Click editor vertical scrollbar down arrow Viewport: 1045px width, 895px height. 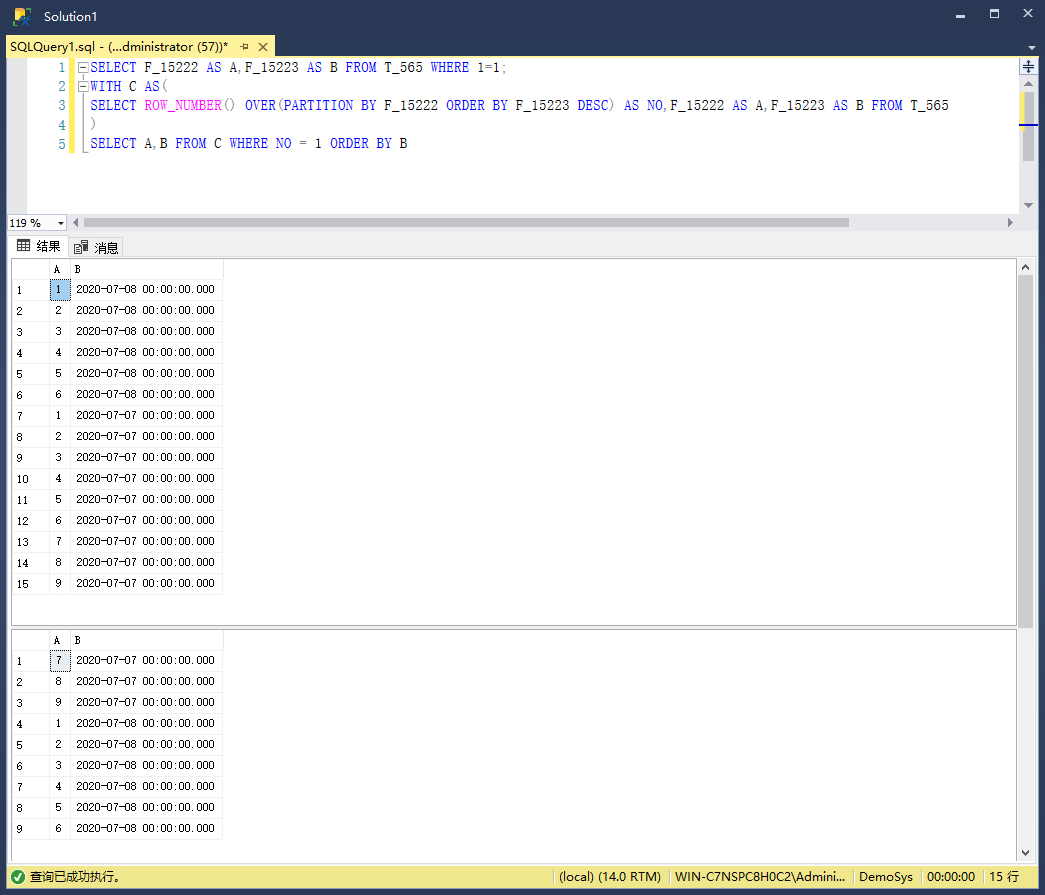pos(1028,205)
